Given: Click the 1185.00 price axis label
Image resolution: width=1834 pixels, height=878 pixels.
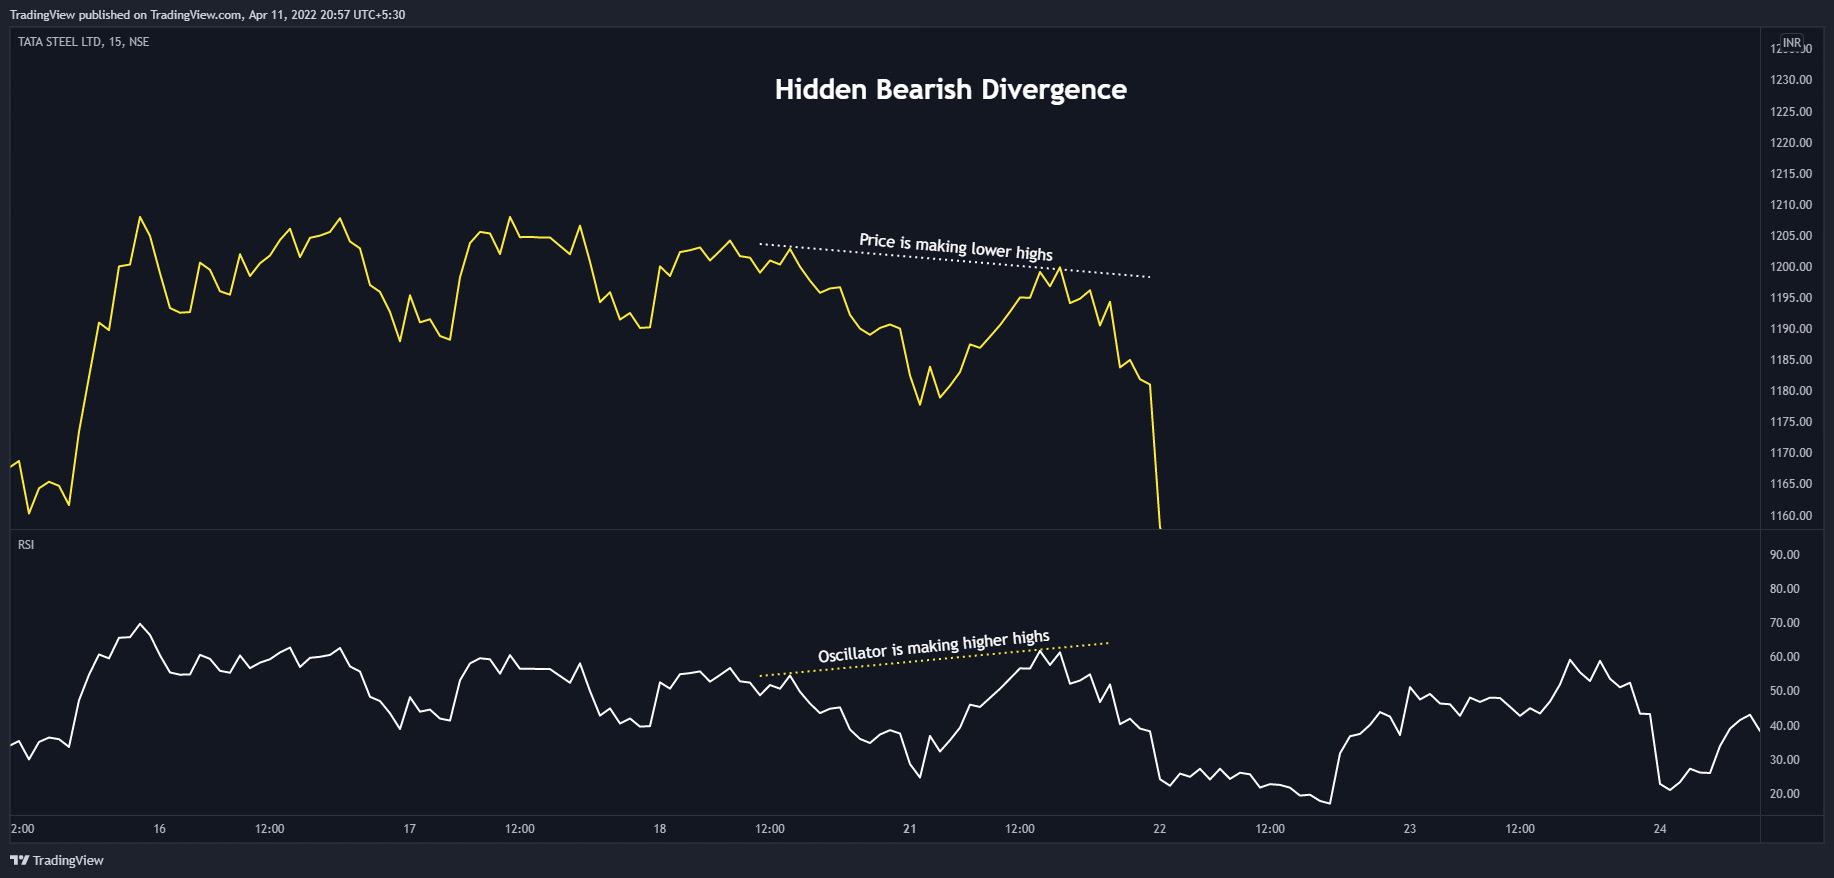Looking at the screenshot, I should pos(1791,360).
